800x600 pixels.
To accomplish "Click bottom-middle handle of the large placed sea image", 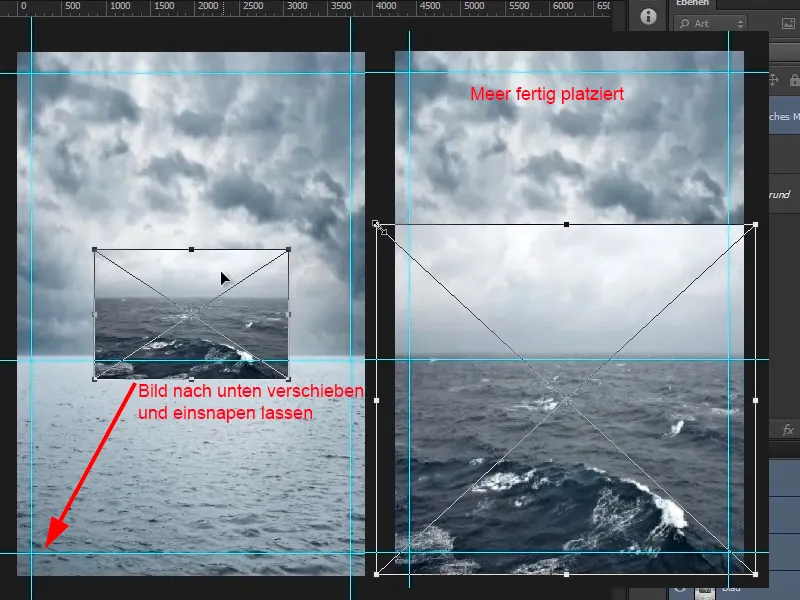I will pos(566,574).
